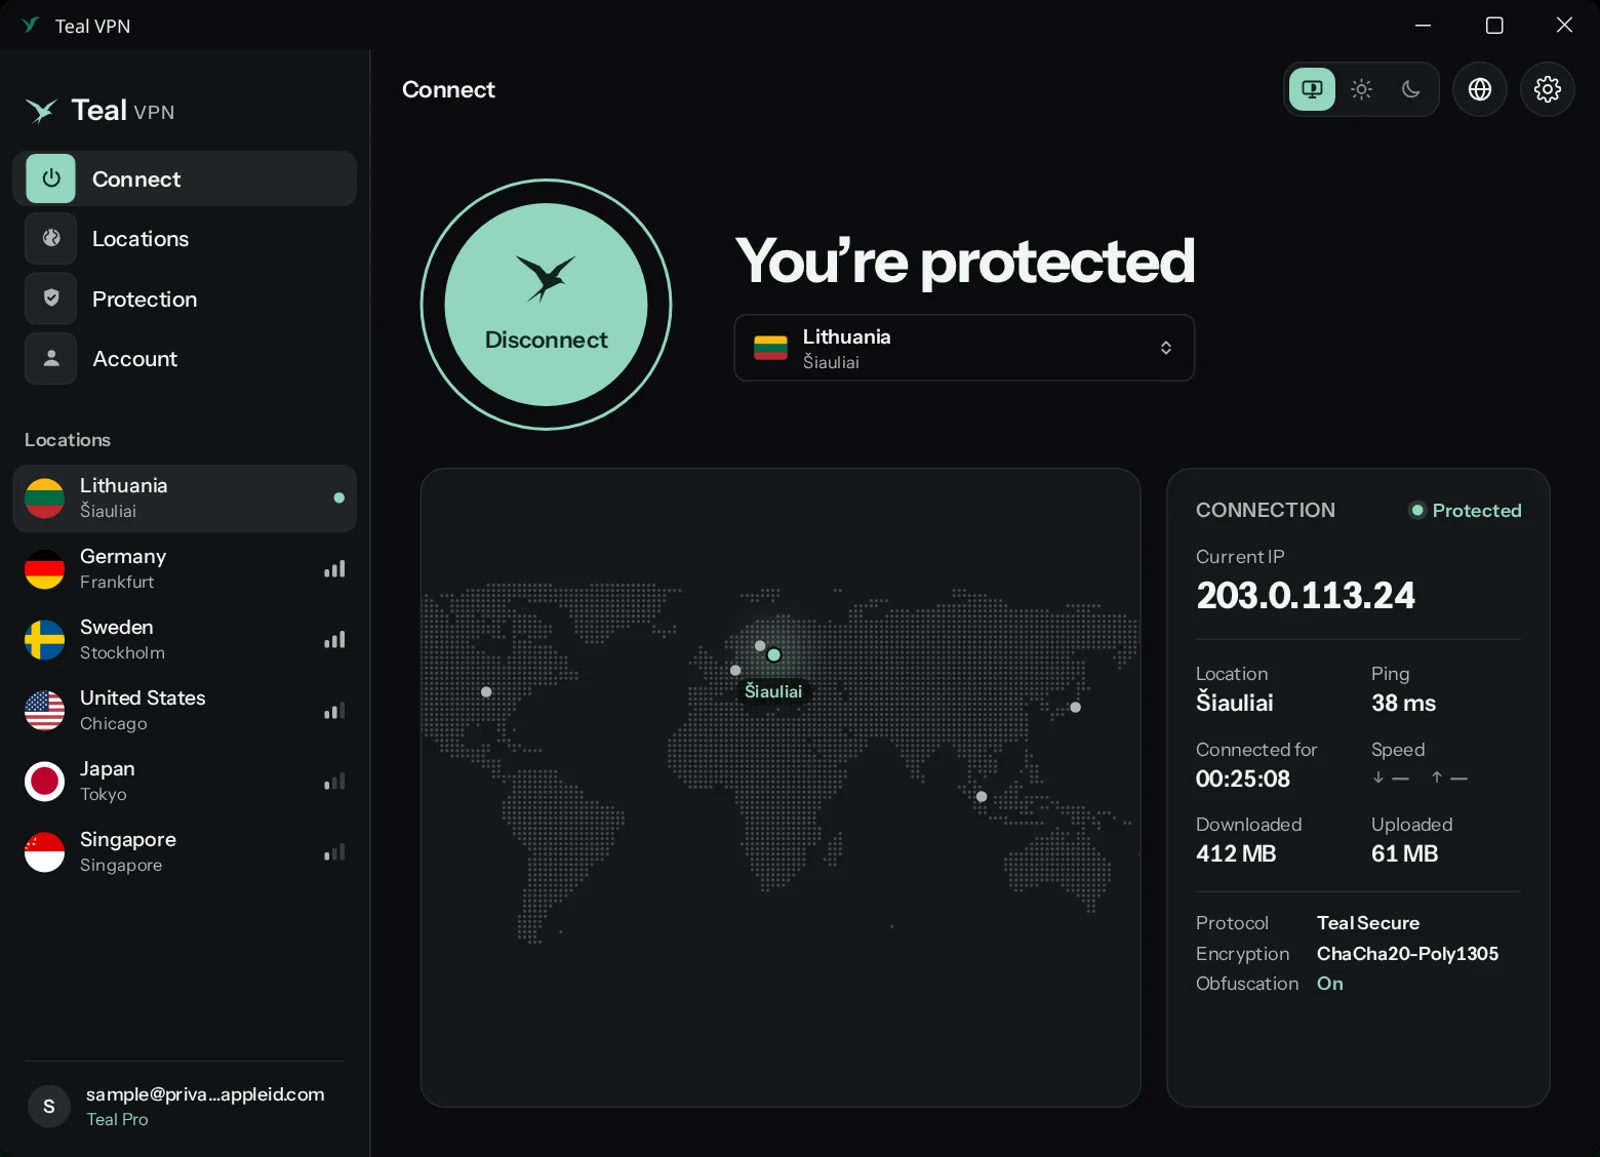
Task: Click the Protected status indicator
Action: (1465, 510)
